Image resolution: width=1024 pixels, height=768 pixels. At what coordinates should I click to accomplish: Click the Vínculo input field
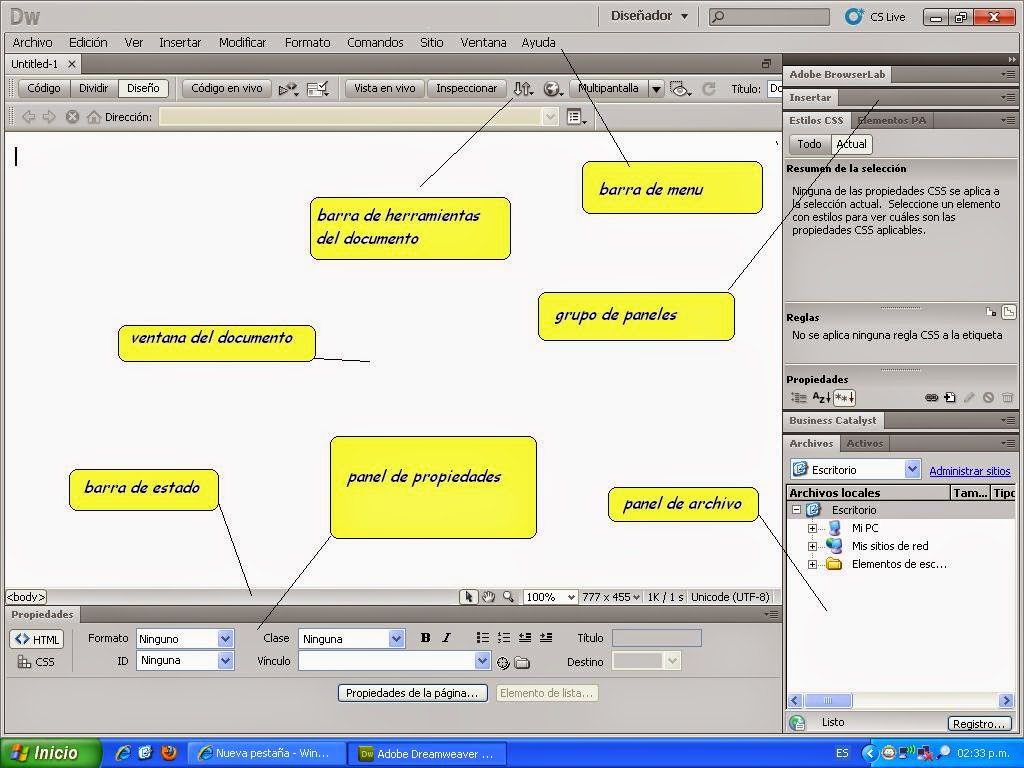pos(387,661)
